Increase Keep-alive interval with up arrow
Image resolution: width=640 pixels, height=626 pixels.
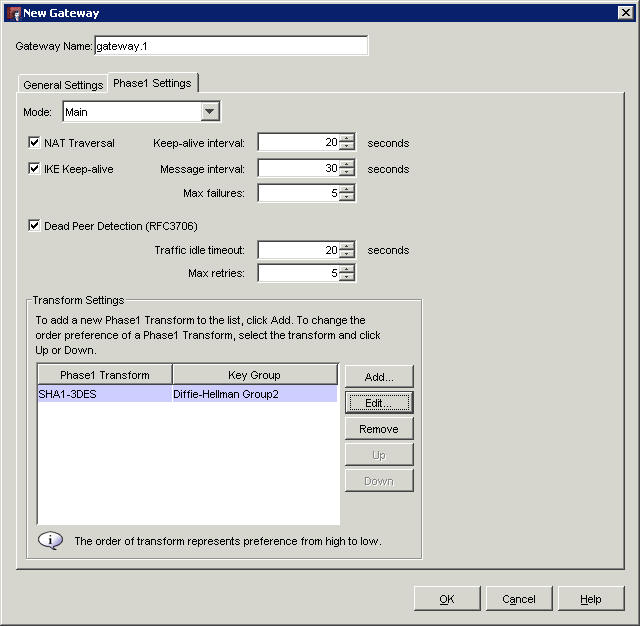click(347, 138)
